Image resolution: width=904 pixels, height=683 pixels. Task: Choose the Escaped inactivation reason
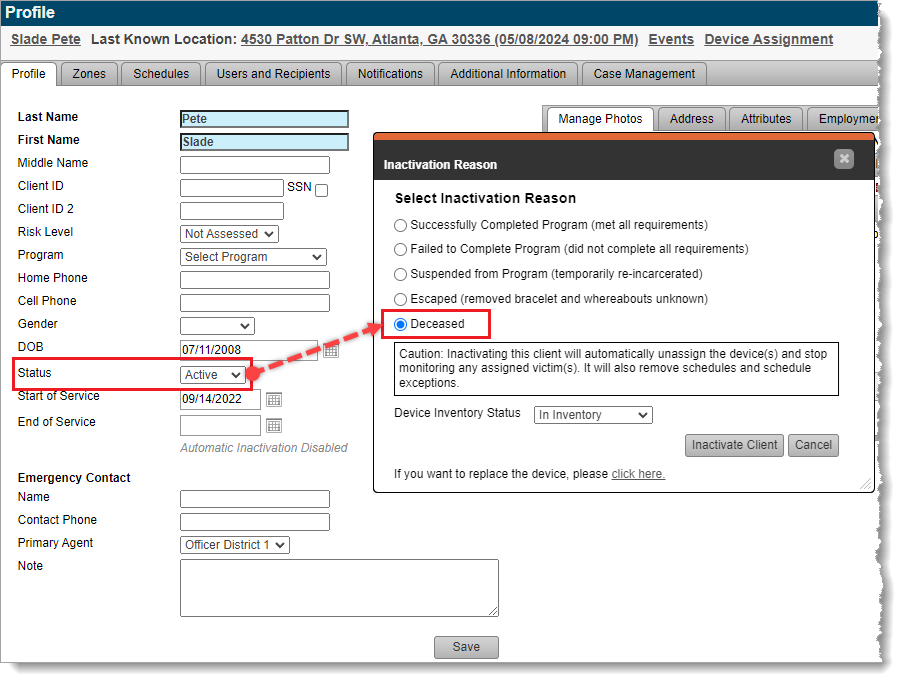[401, 299]
